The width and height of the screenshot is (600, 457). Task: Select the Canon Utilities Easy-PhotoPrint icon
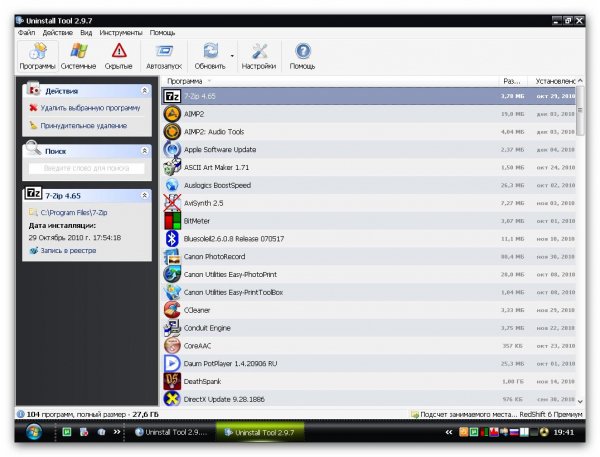tap(172, 274)
